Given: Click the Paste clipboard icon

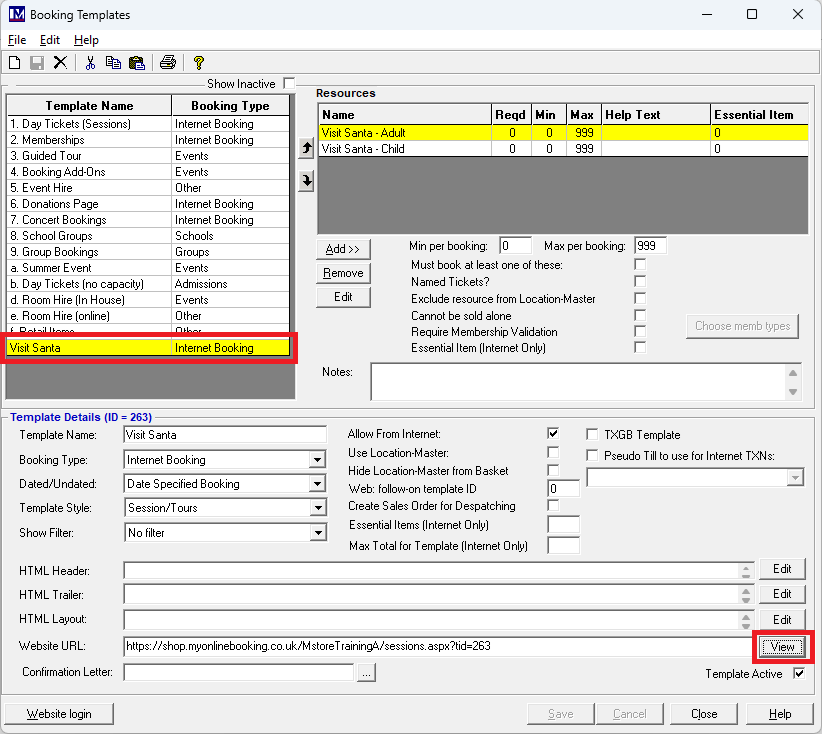Looking at the screenshot, I should (136, 62).
